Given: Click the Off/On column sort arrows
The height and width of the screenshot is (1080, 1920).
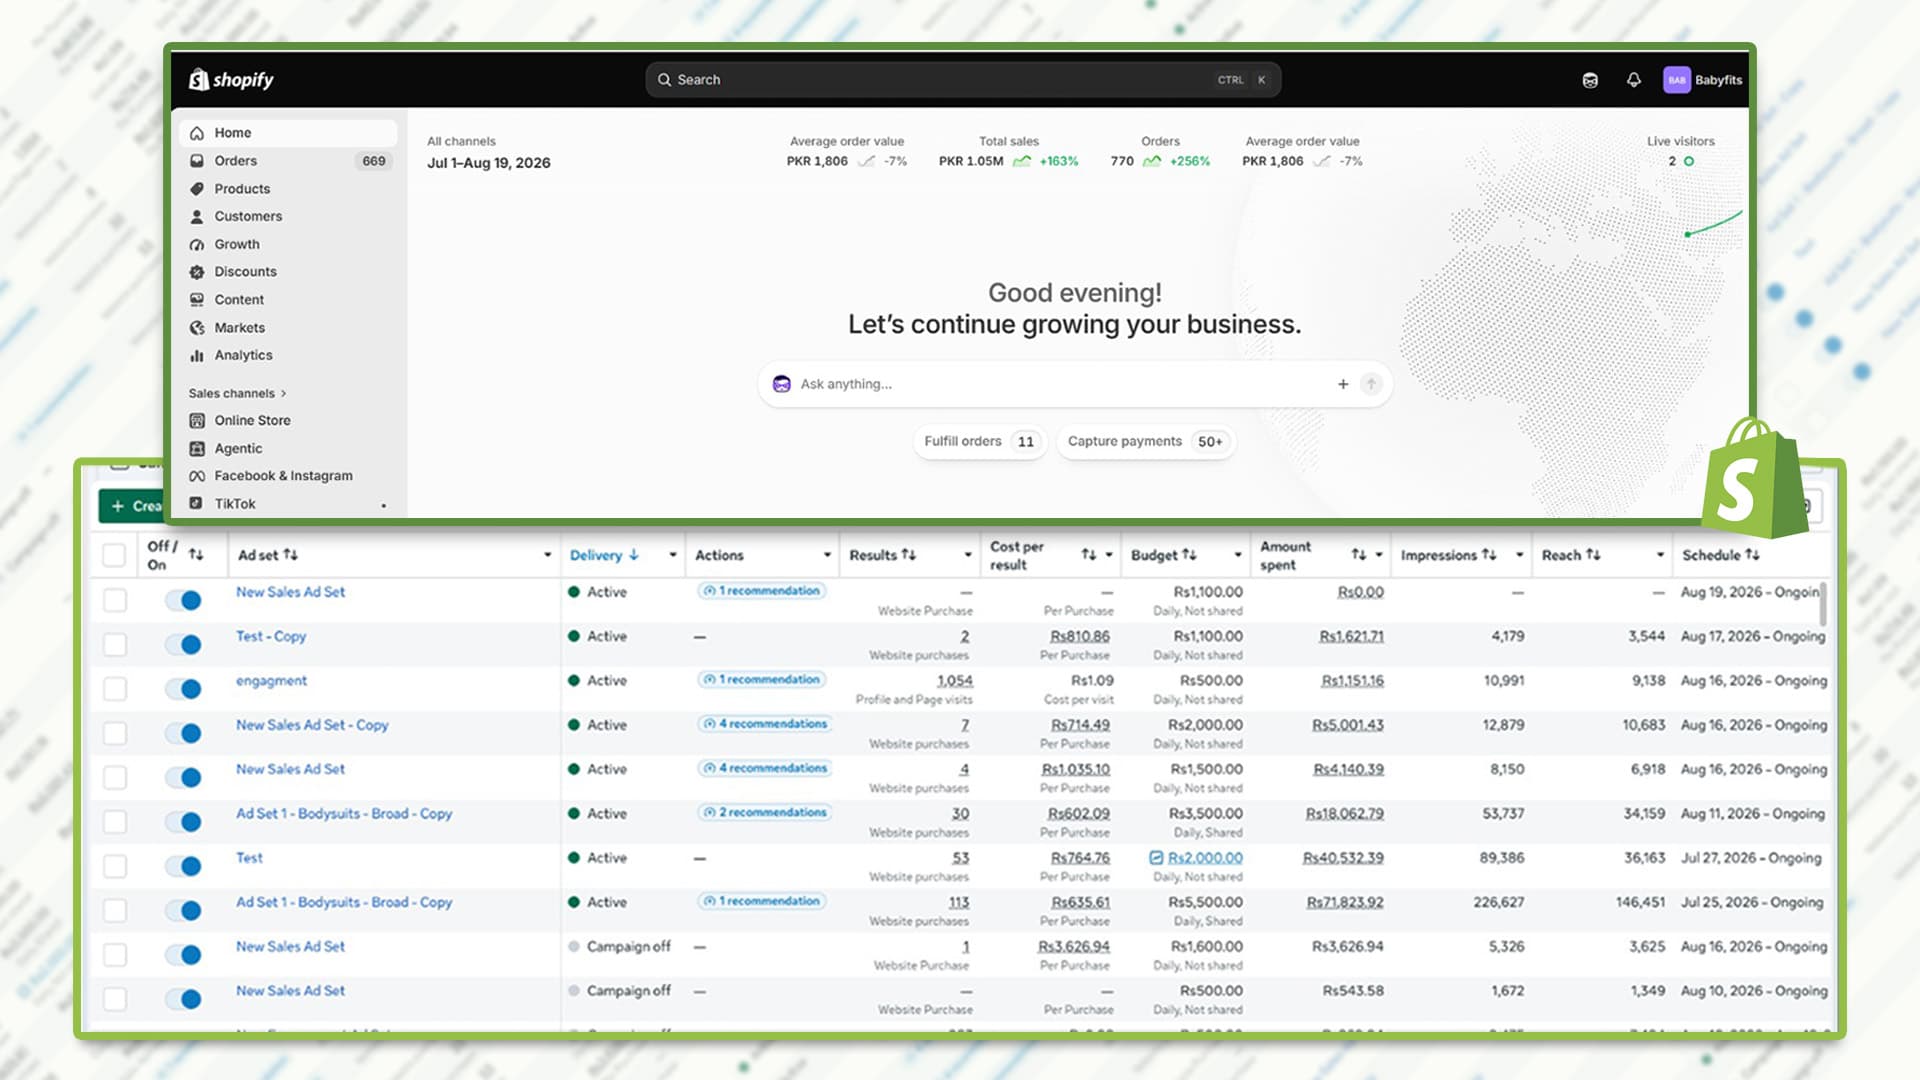Looking at the screenshot, I should [196, 555].
